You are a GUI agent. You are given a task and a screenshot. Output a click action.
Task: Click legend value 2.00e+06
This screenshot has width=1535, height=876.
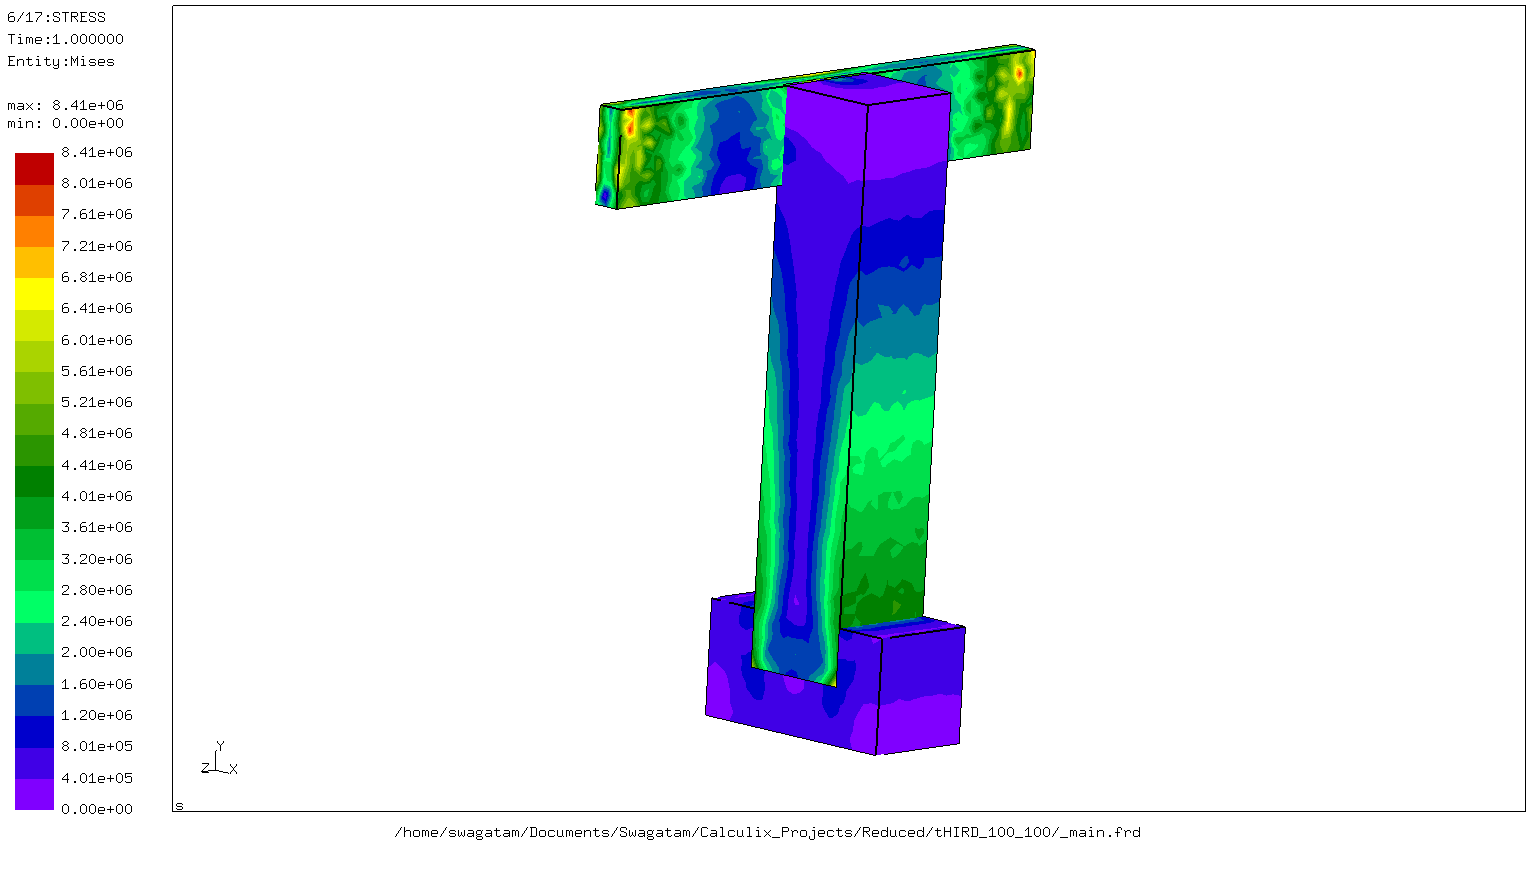point(97,652)
